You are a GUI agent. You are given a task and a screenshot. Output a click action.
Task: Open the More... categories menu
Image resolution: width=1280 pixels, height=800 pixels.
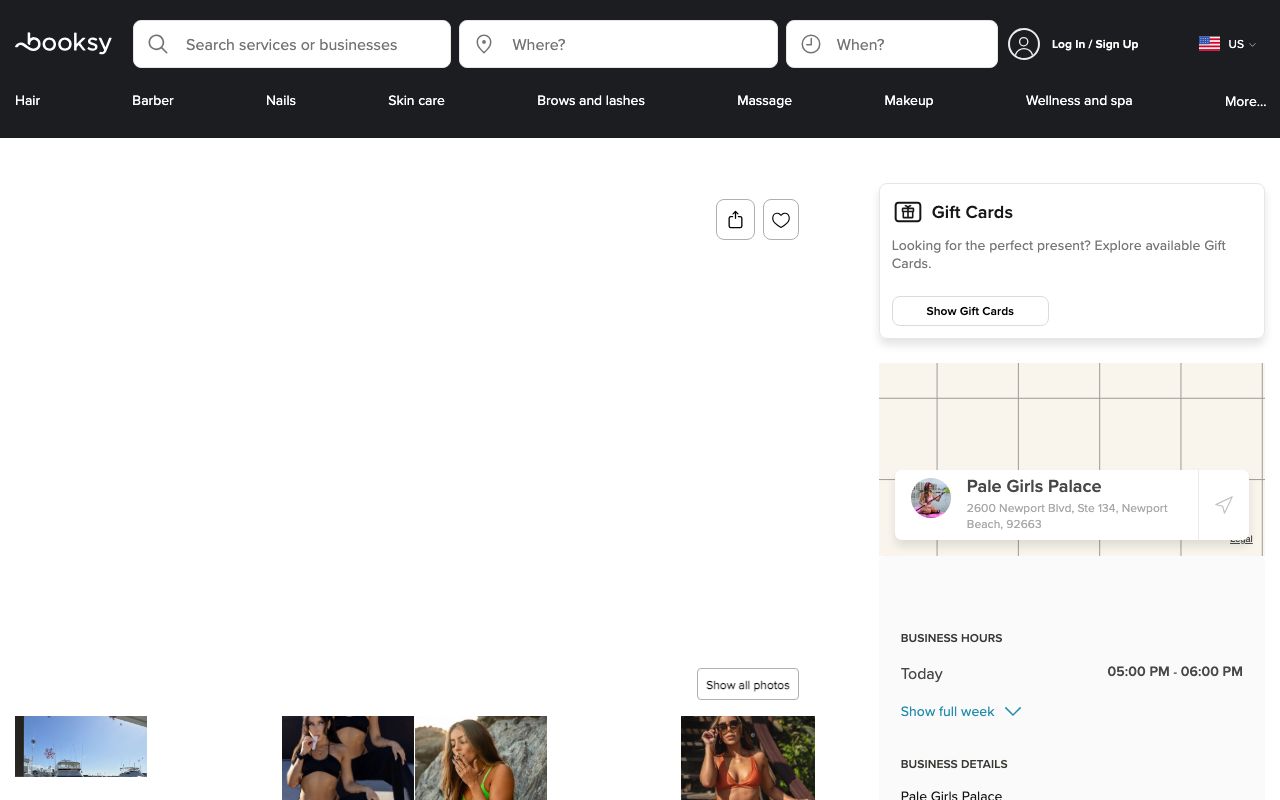[1245, 101]
